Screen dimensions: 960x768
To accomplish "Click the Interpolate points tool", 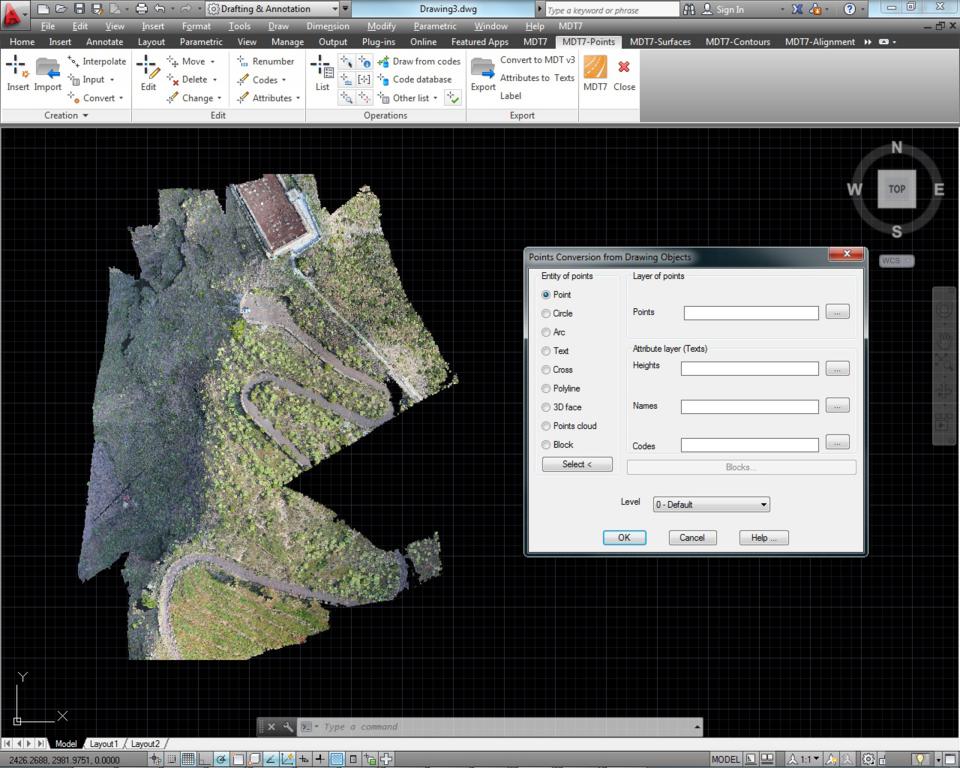I will coord(97,61).
